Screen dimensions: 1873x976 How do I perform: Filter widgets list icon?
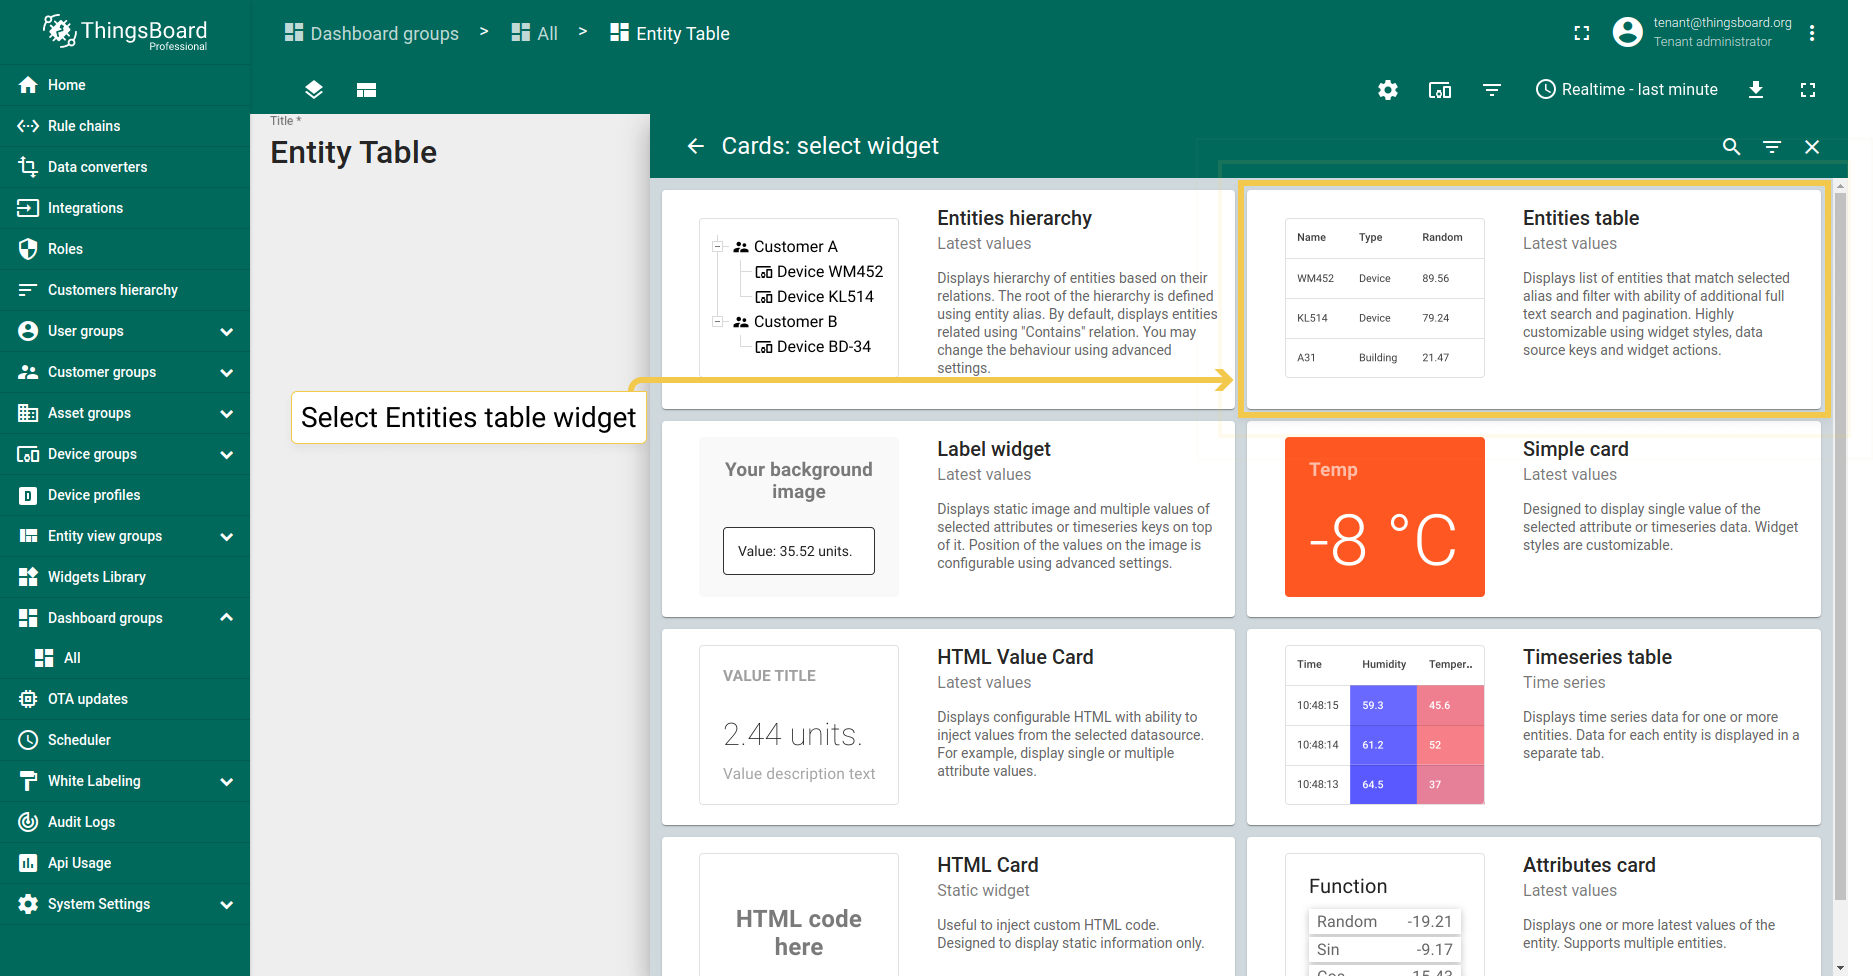(x=1772, y=147)
